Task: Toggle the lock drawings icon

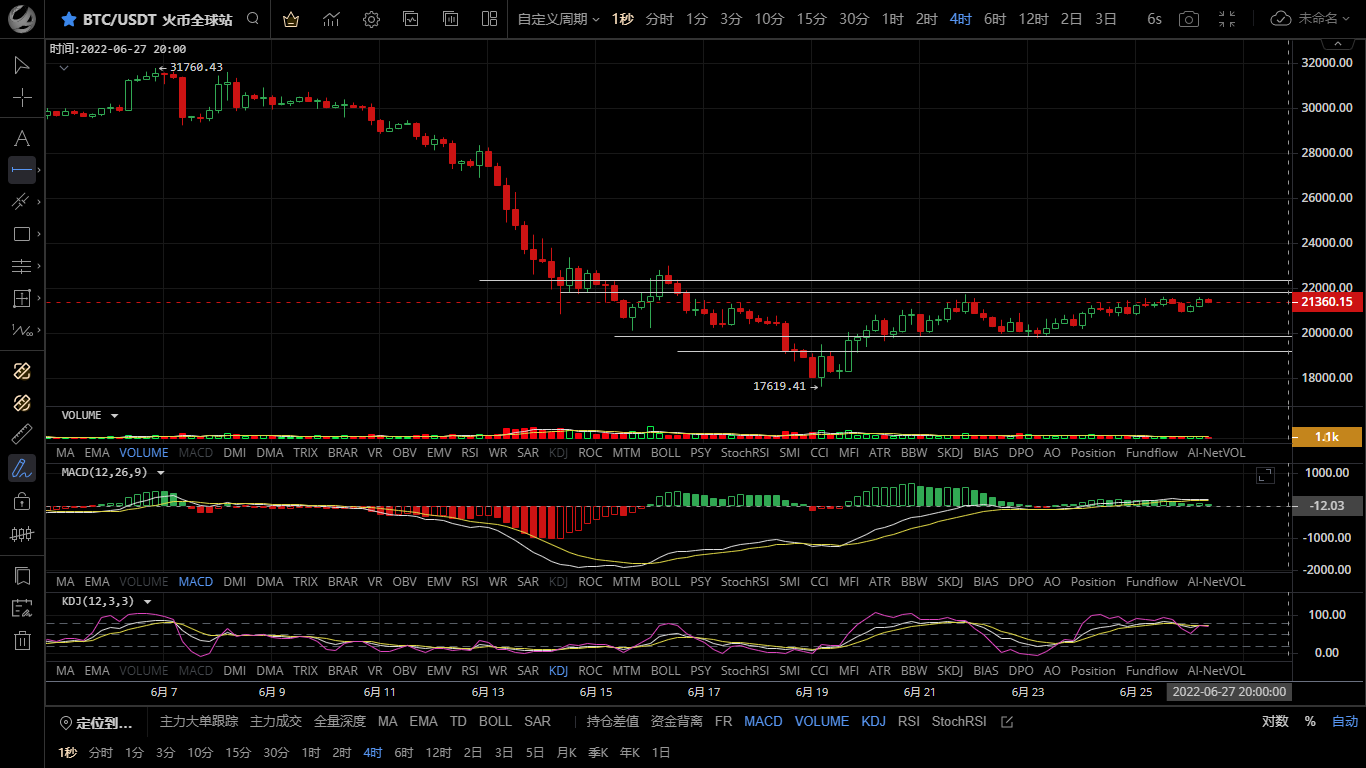Action: pyautogui.click(x=21, y=501)
